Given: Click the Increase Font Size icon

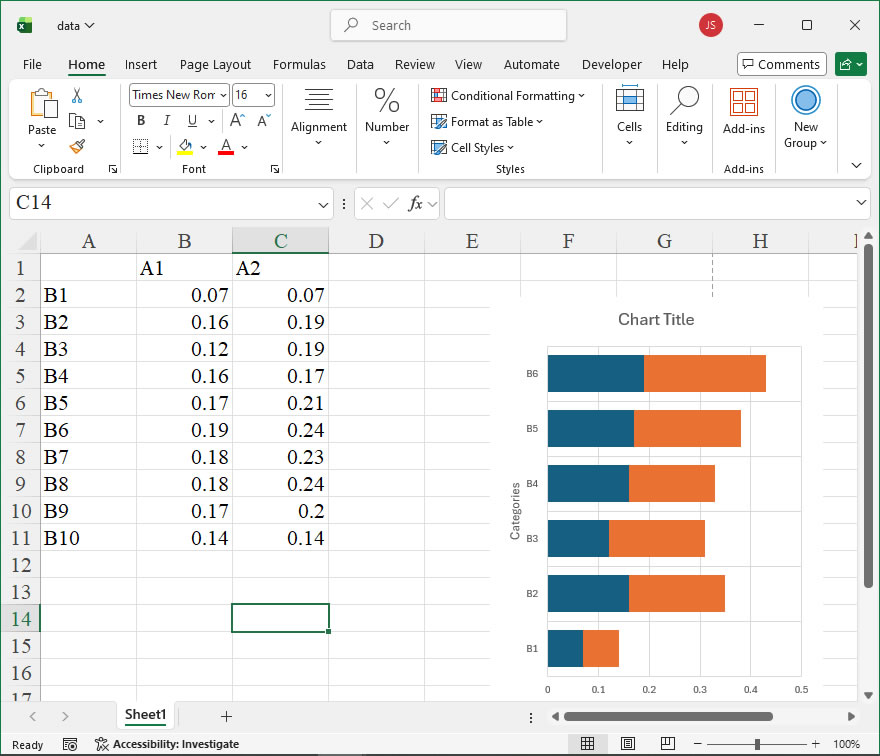Looking at the screenshot, I should [x=238, y=121].
